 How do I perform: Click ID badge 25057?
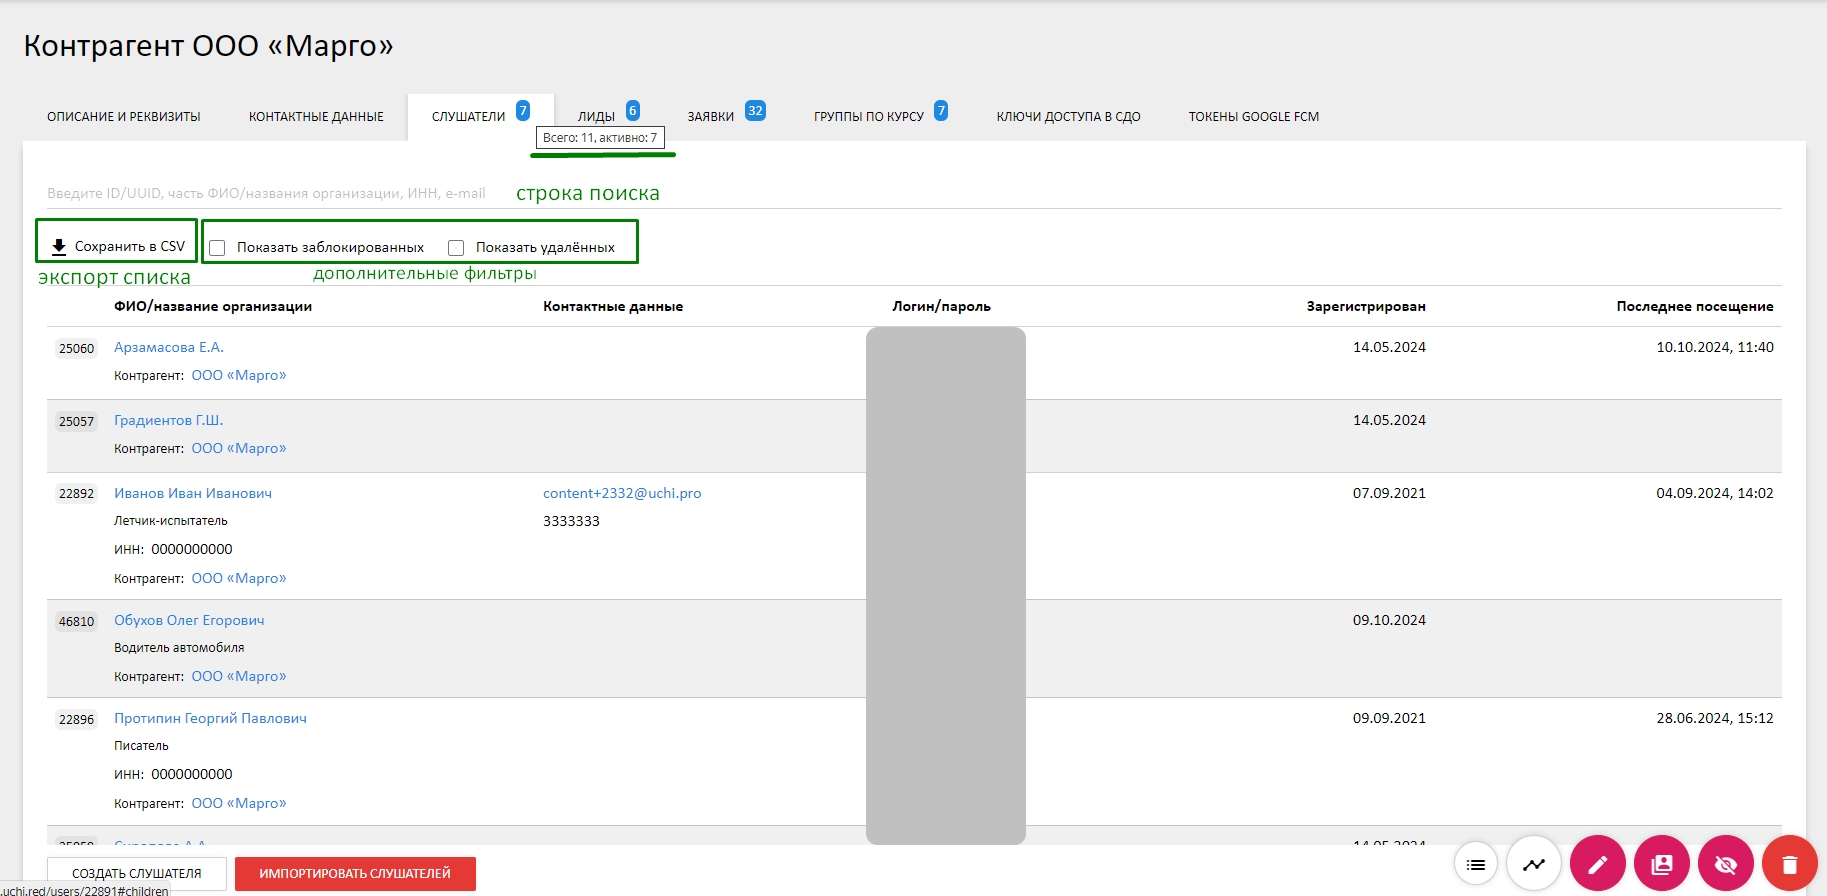click(76, 421)
